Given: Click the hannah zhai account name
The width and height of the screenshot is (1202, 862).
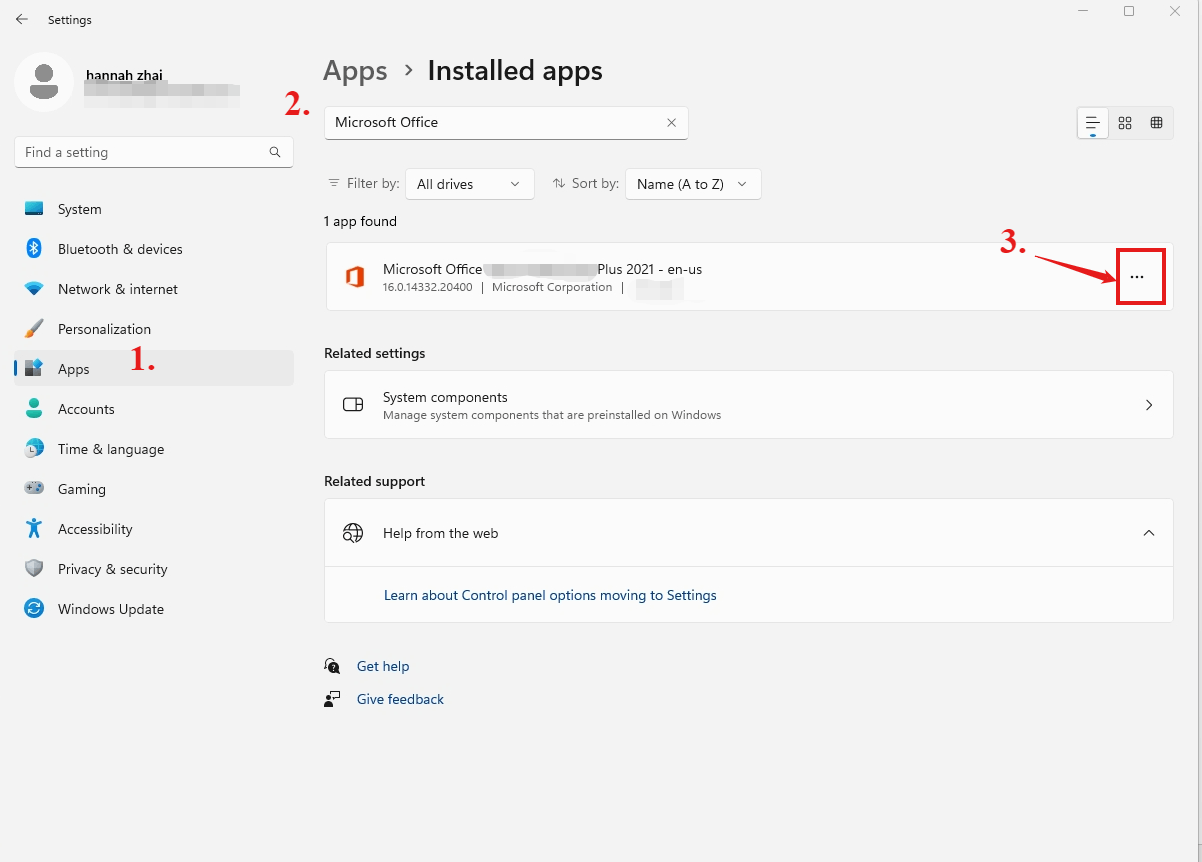Looking at the screenshot, I should coord(124,75).
